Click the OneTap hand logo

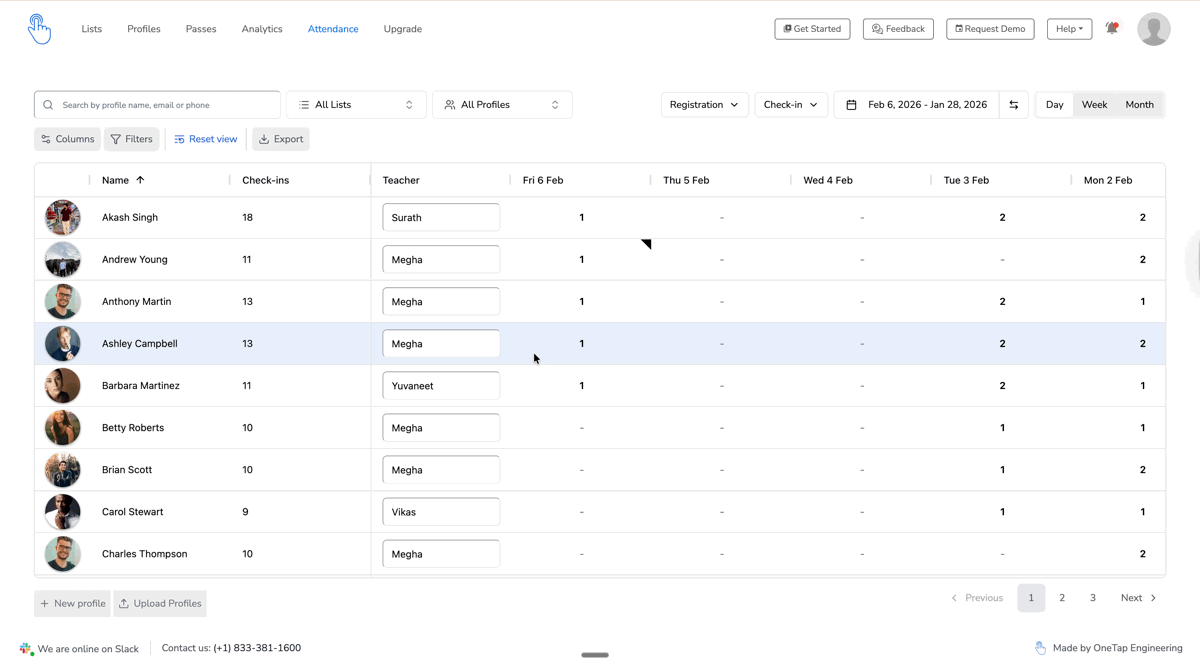(x=39, y=29)
